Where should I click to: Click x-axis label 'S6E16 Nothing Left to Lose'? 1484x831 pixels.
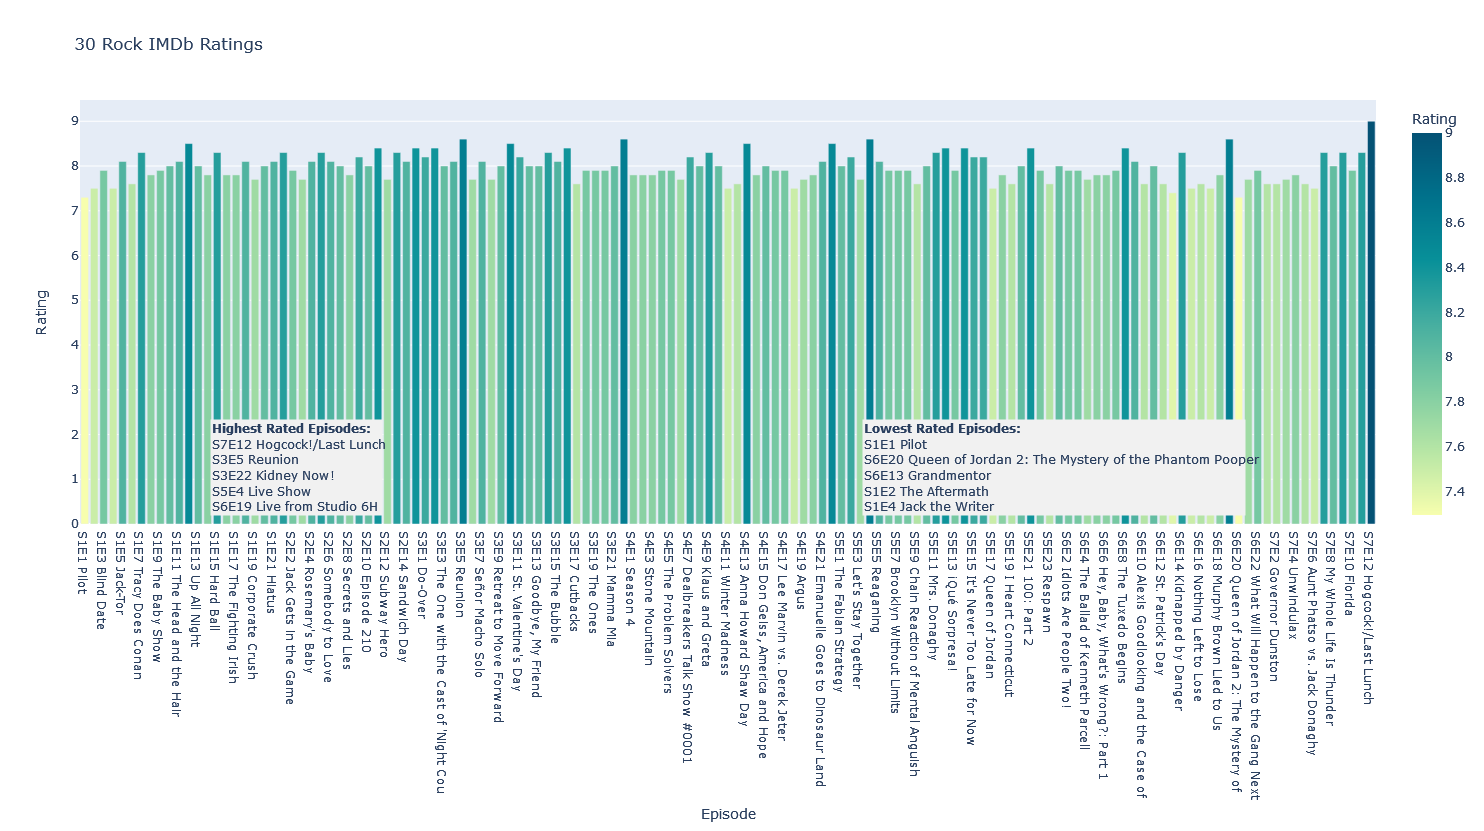point(1198,616)
